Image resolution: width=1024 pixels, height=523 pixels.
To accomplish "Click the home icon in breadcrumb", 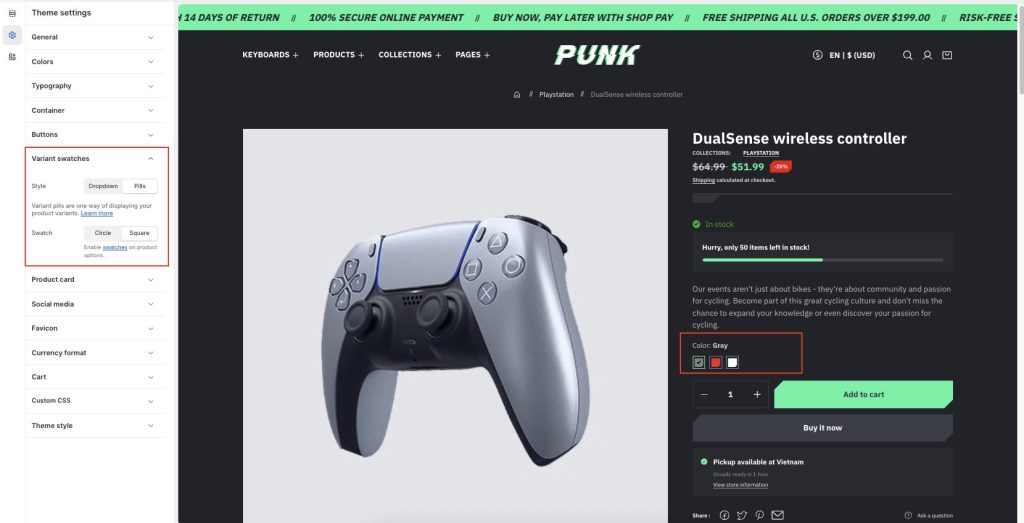I will coord(517,95).
